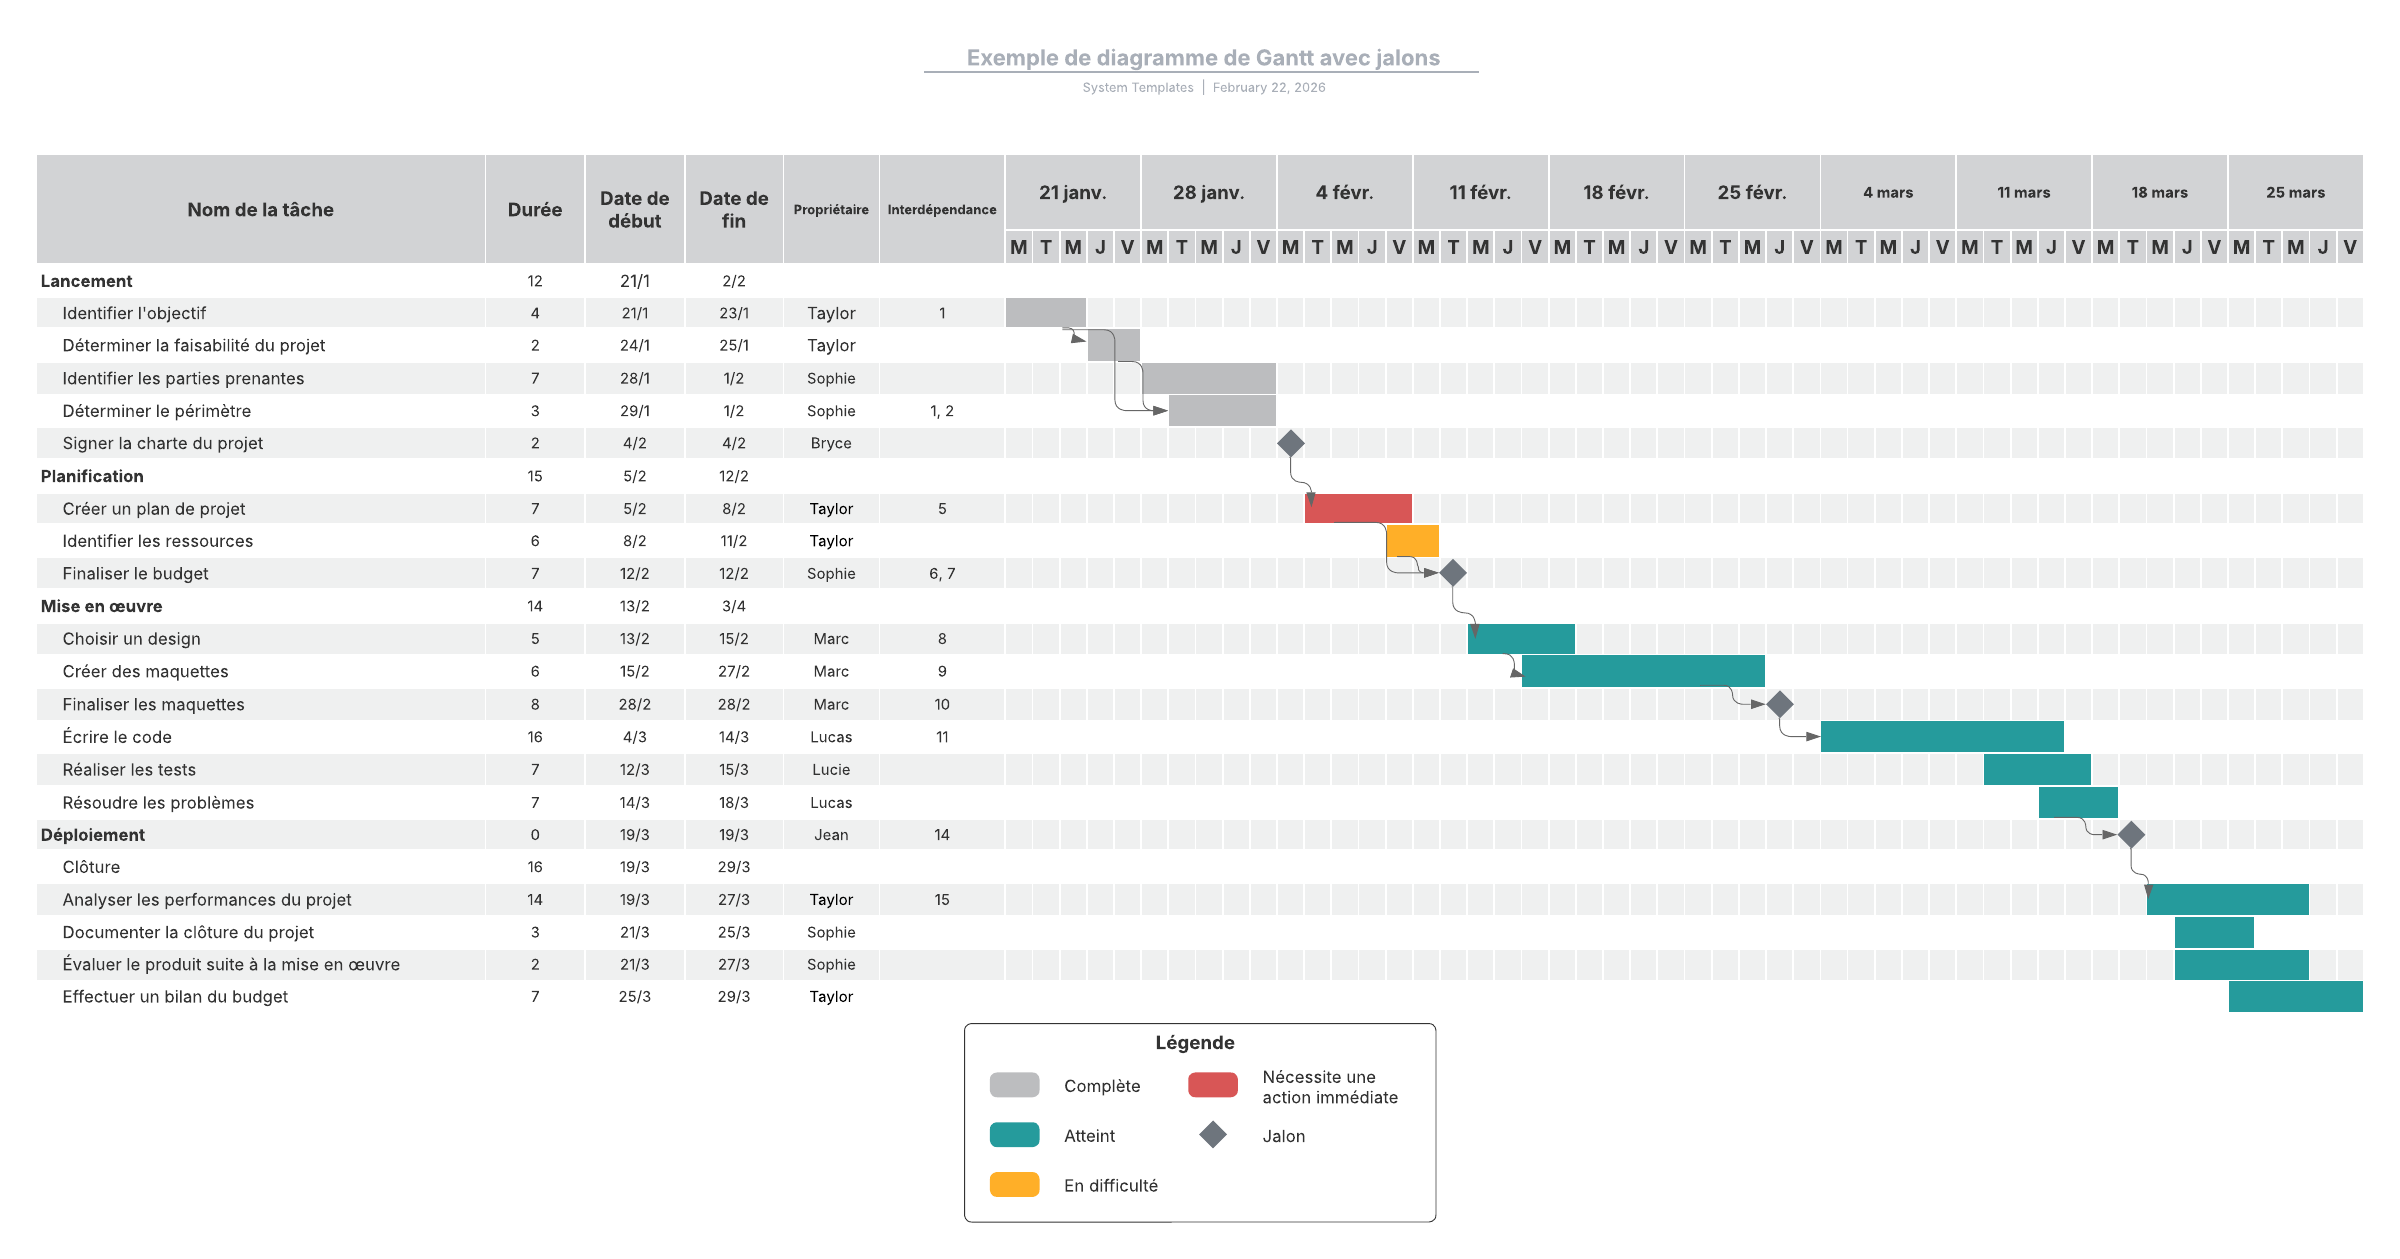The height and width of the screenshot is (1259, 2400).
Task: Click the chart title Exemple de diagramme de Gantt
Action: (1203, 58)
